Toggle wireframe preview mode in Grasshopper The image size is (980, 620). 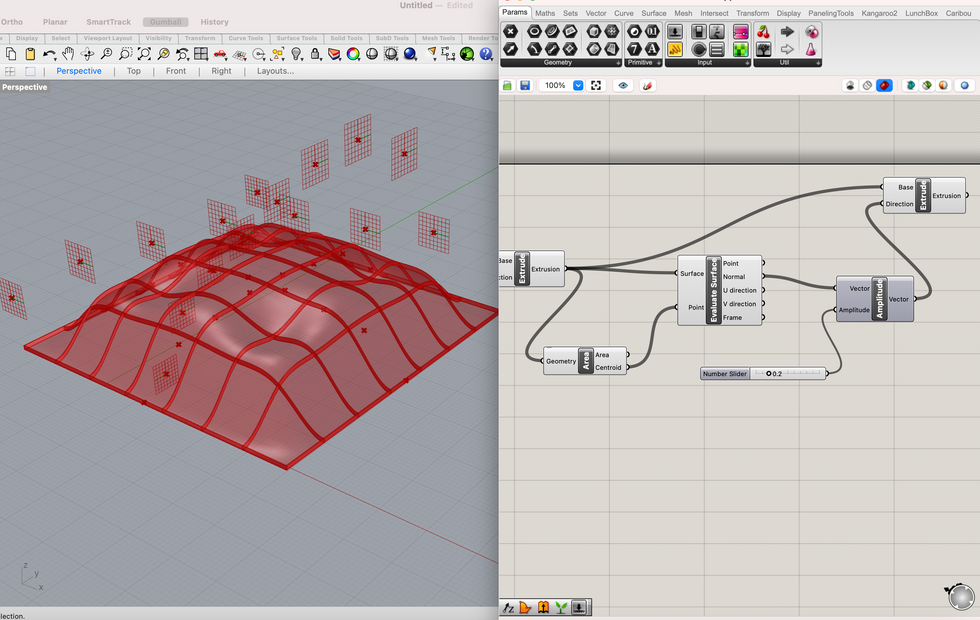pyautogui.click(x=867, y=85)
